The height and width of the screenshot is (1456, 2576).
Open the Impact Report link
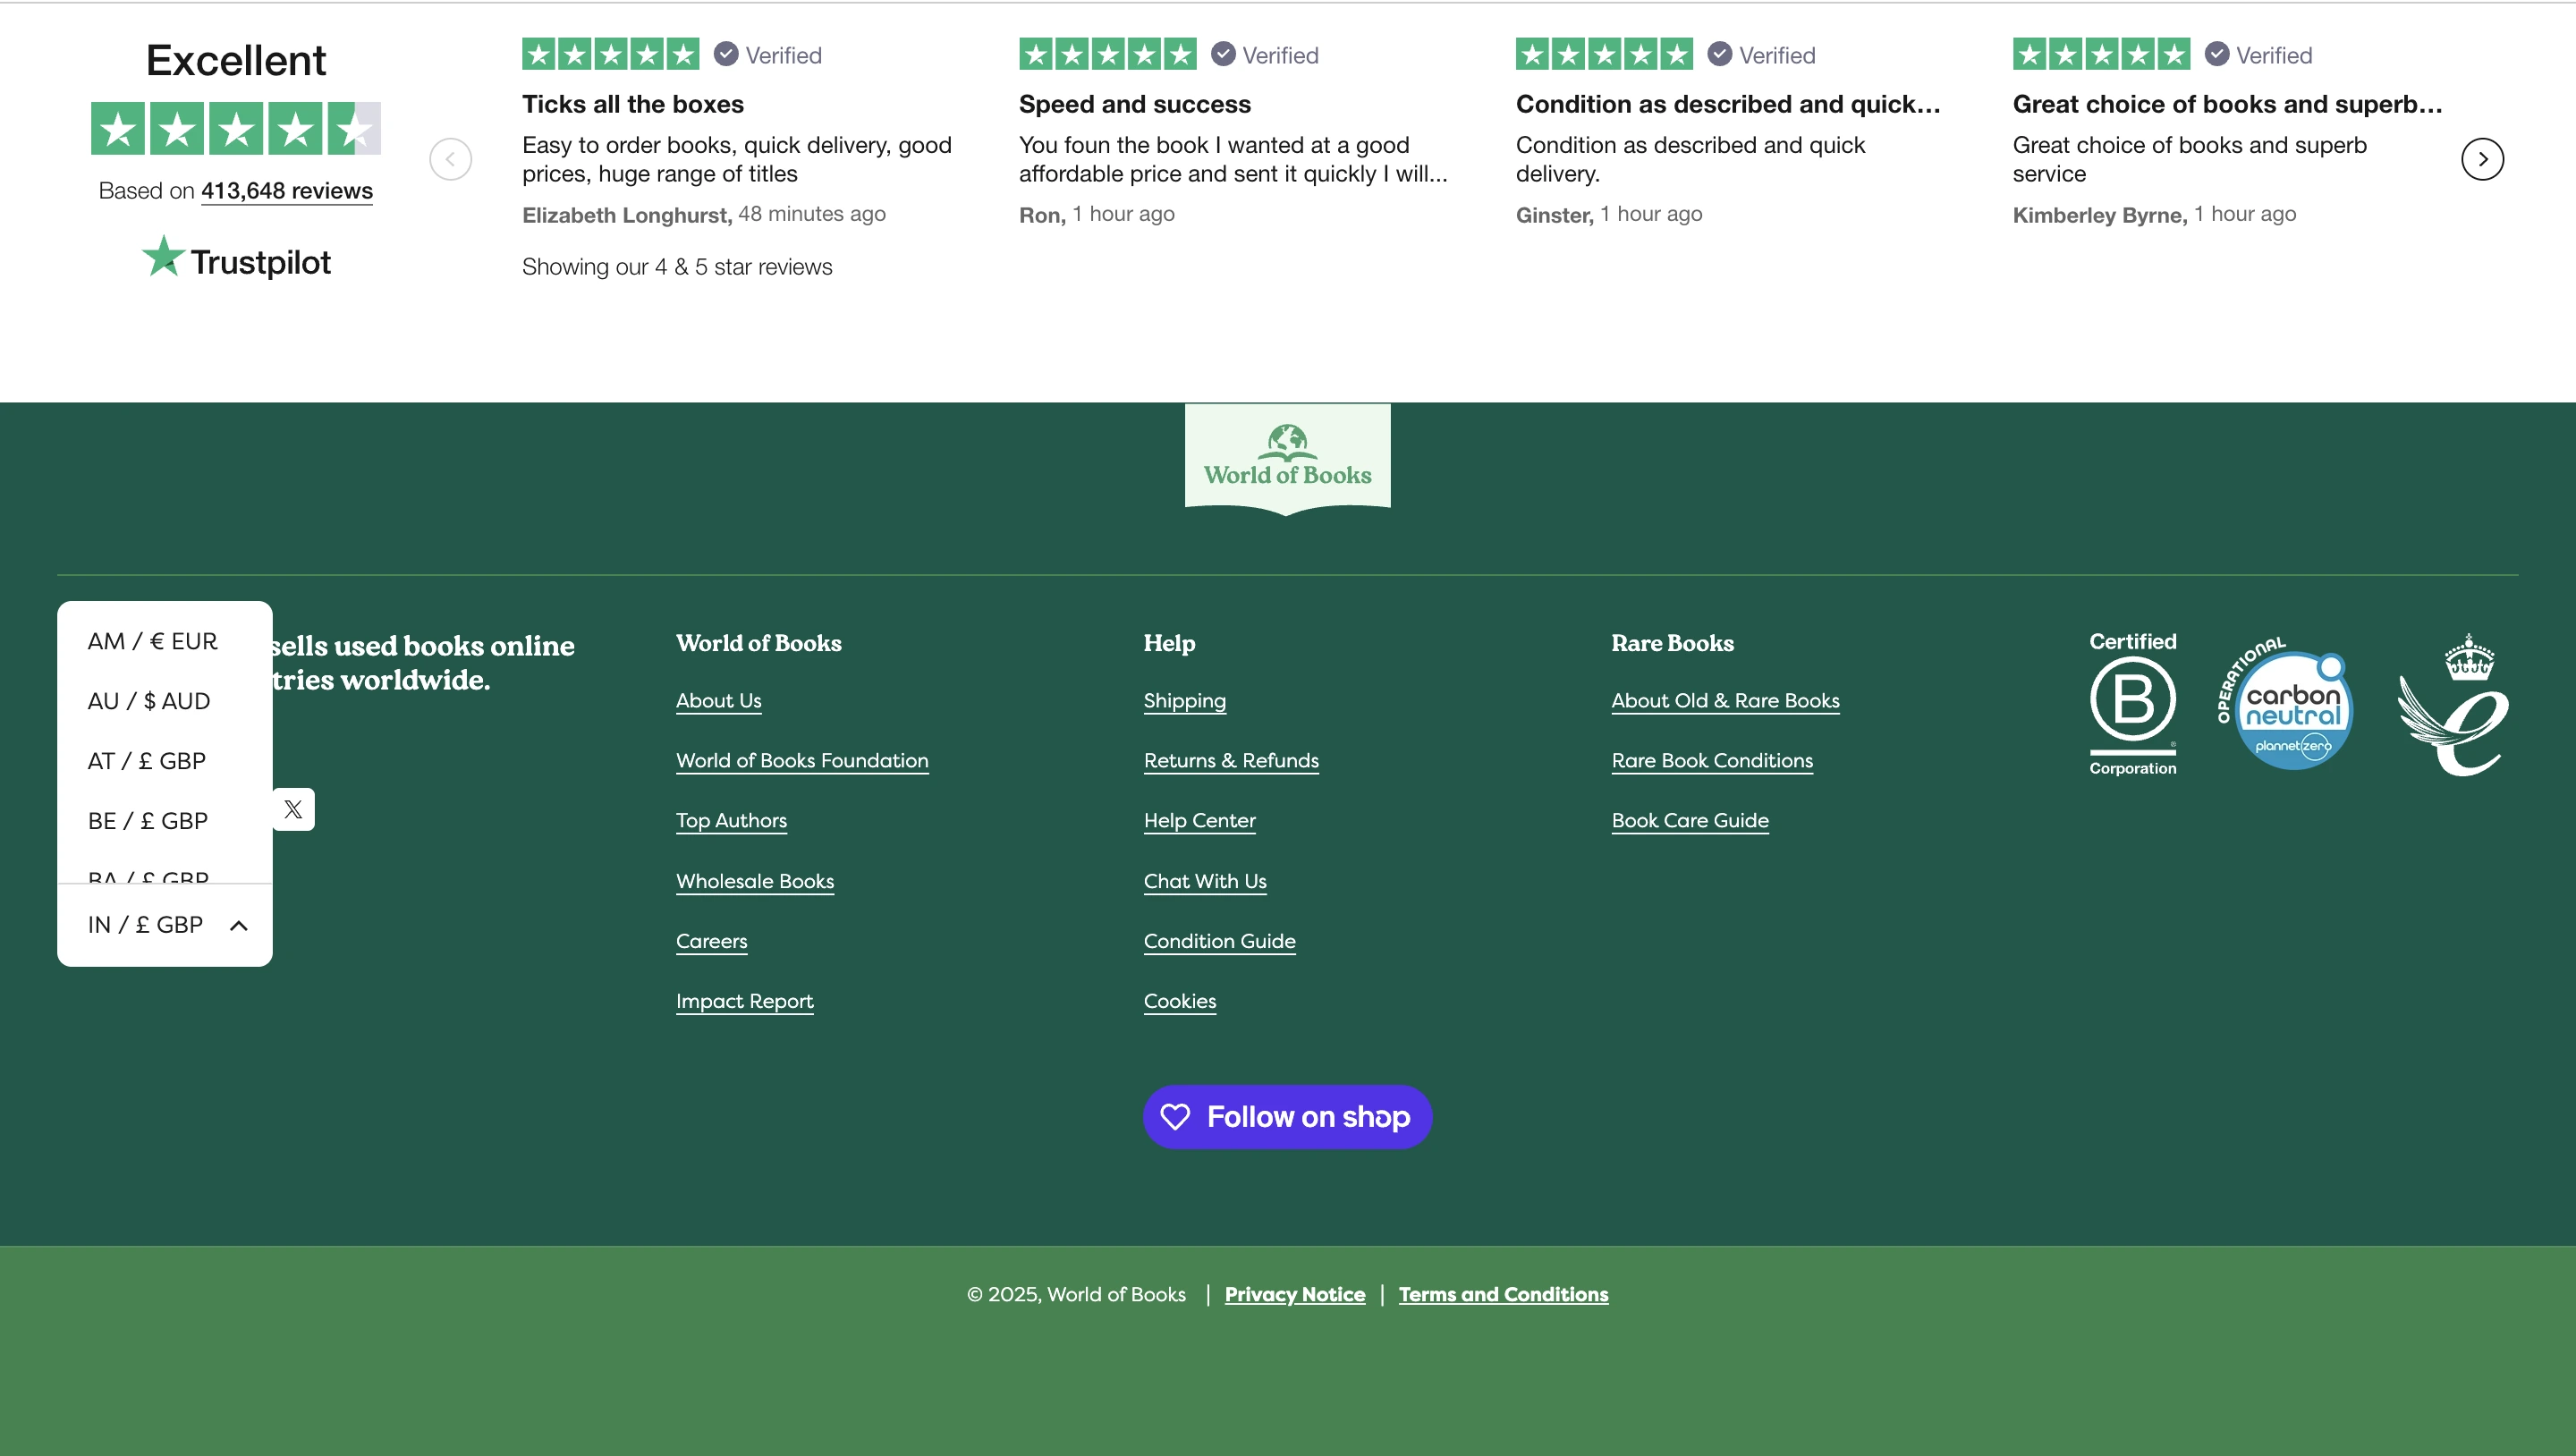[x=744, y=1001]
